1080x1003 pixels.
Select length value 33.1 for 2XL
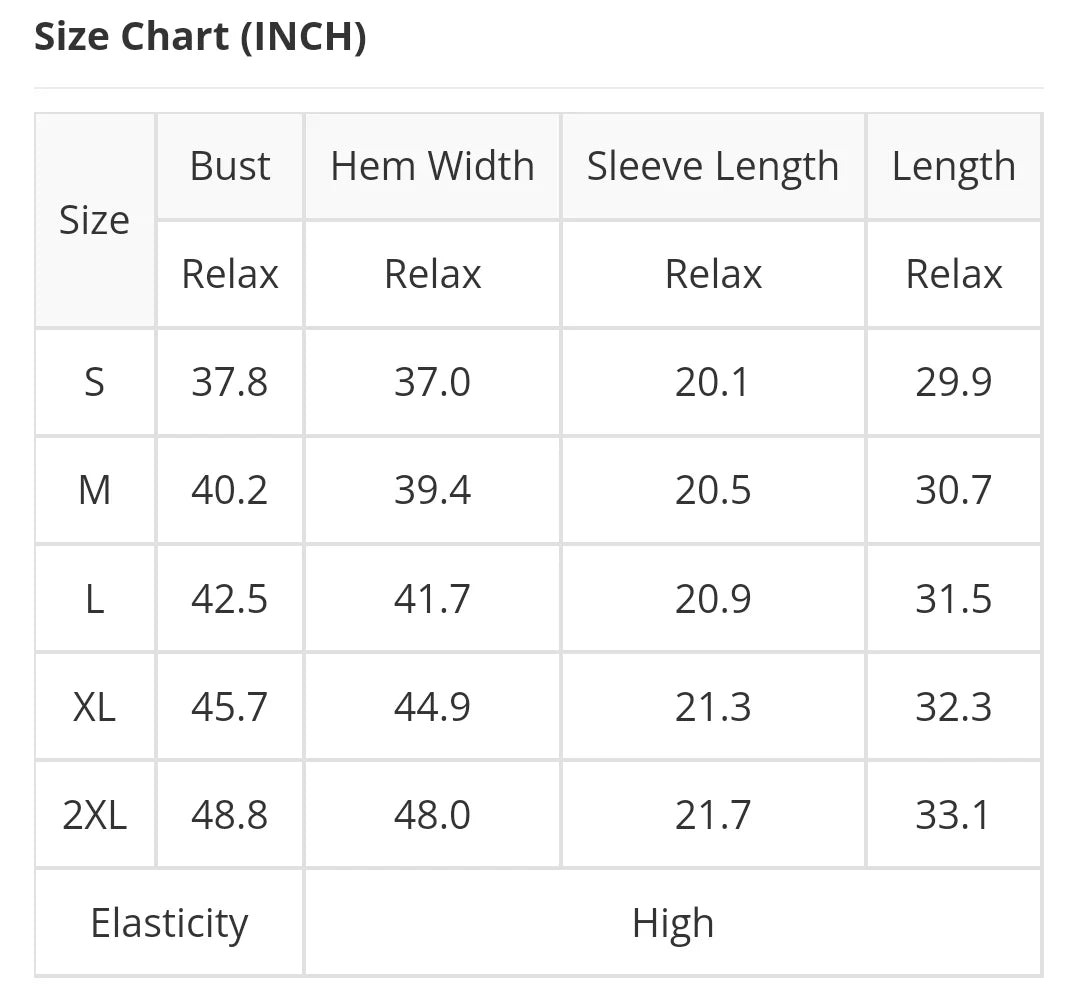coord(954,815)
